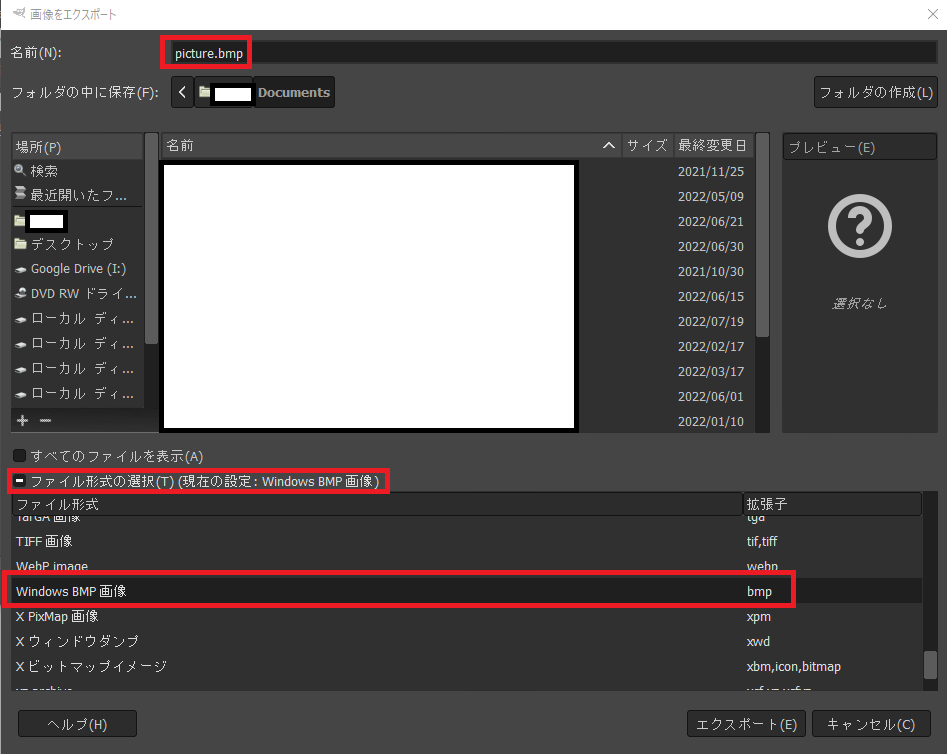This screenshot has width=947, height=754.
Task: Open the Google Drive (I:) drive icon
Action: pos(22,268)
